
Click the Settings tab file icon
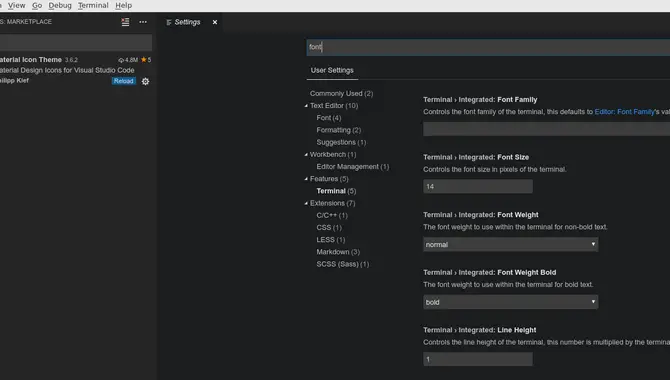169,22
